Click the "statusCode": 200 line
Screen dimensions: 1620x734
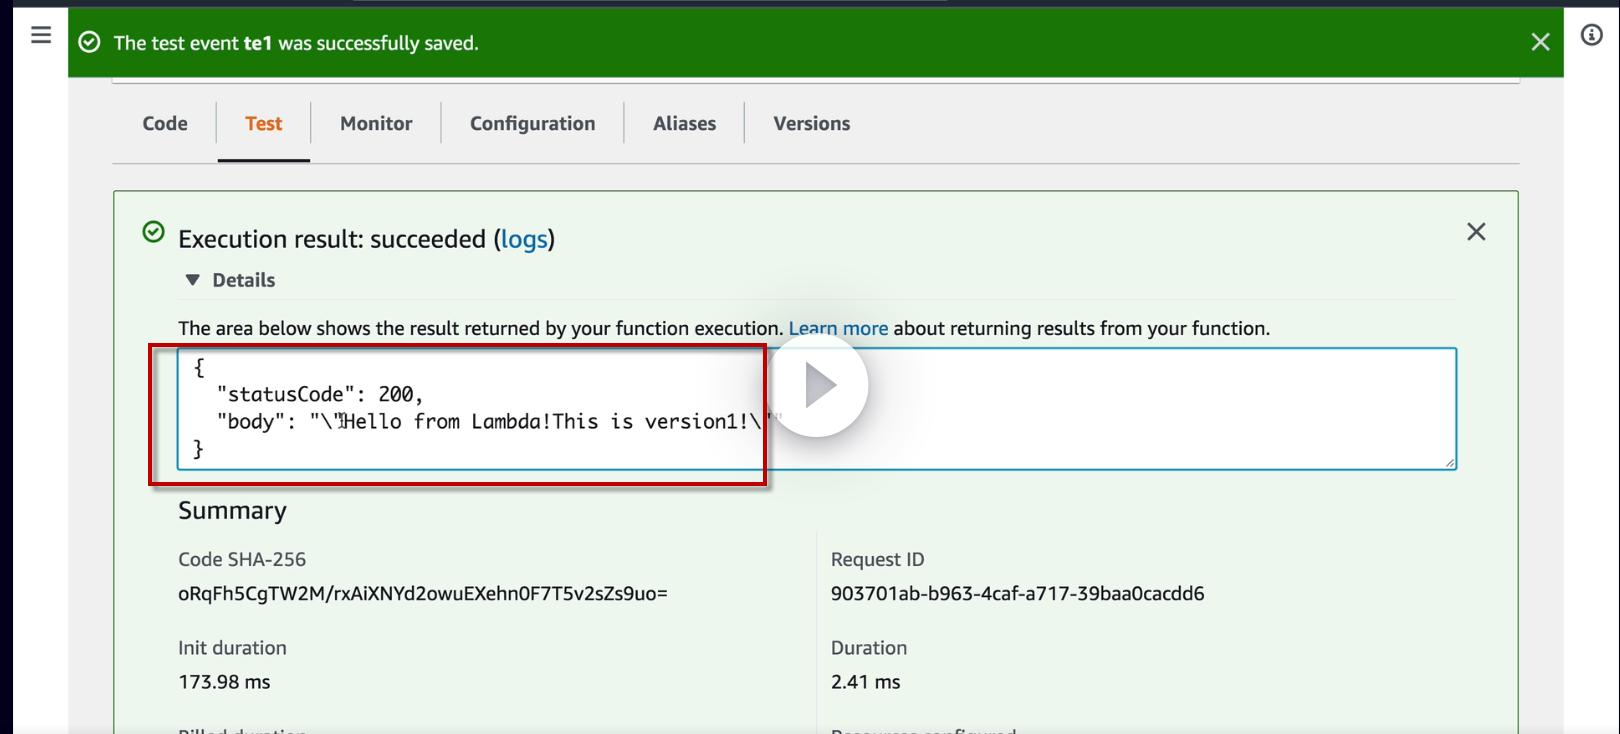(x=320, y=394)
